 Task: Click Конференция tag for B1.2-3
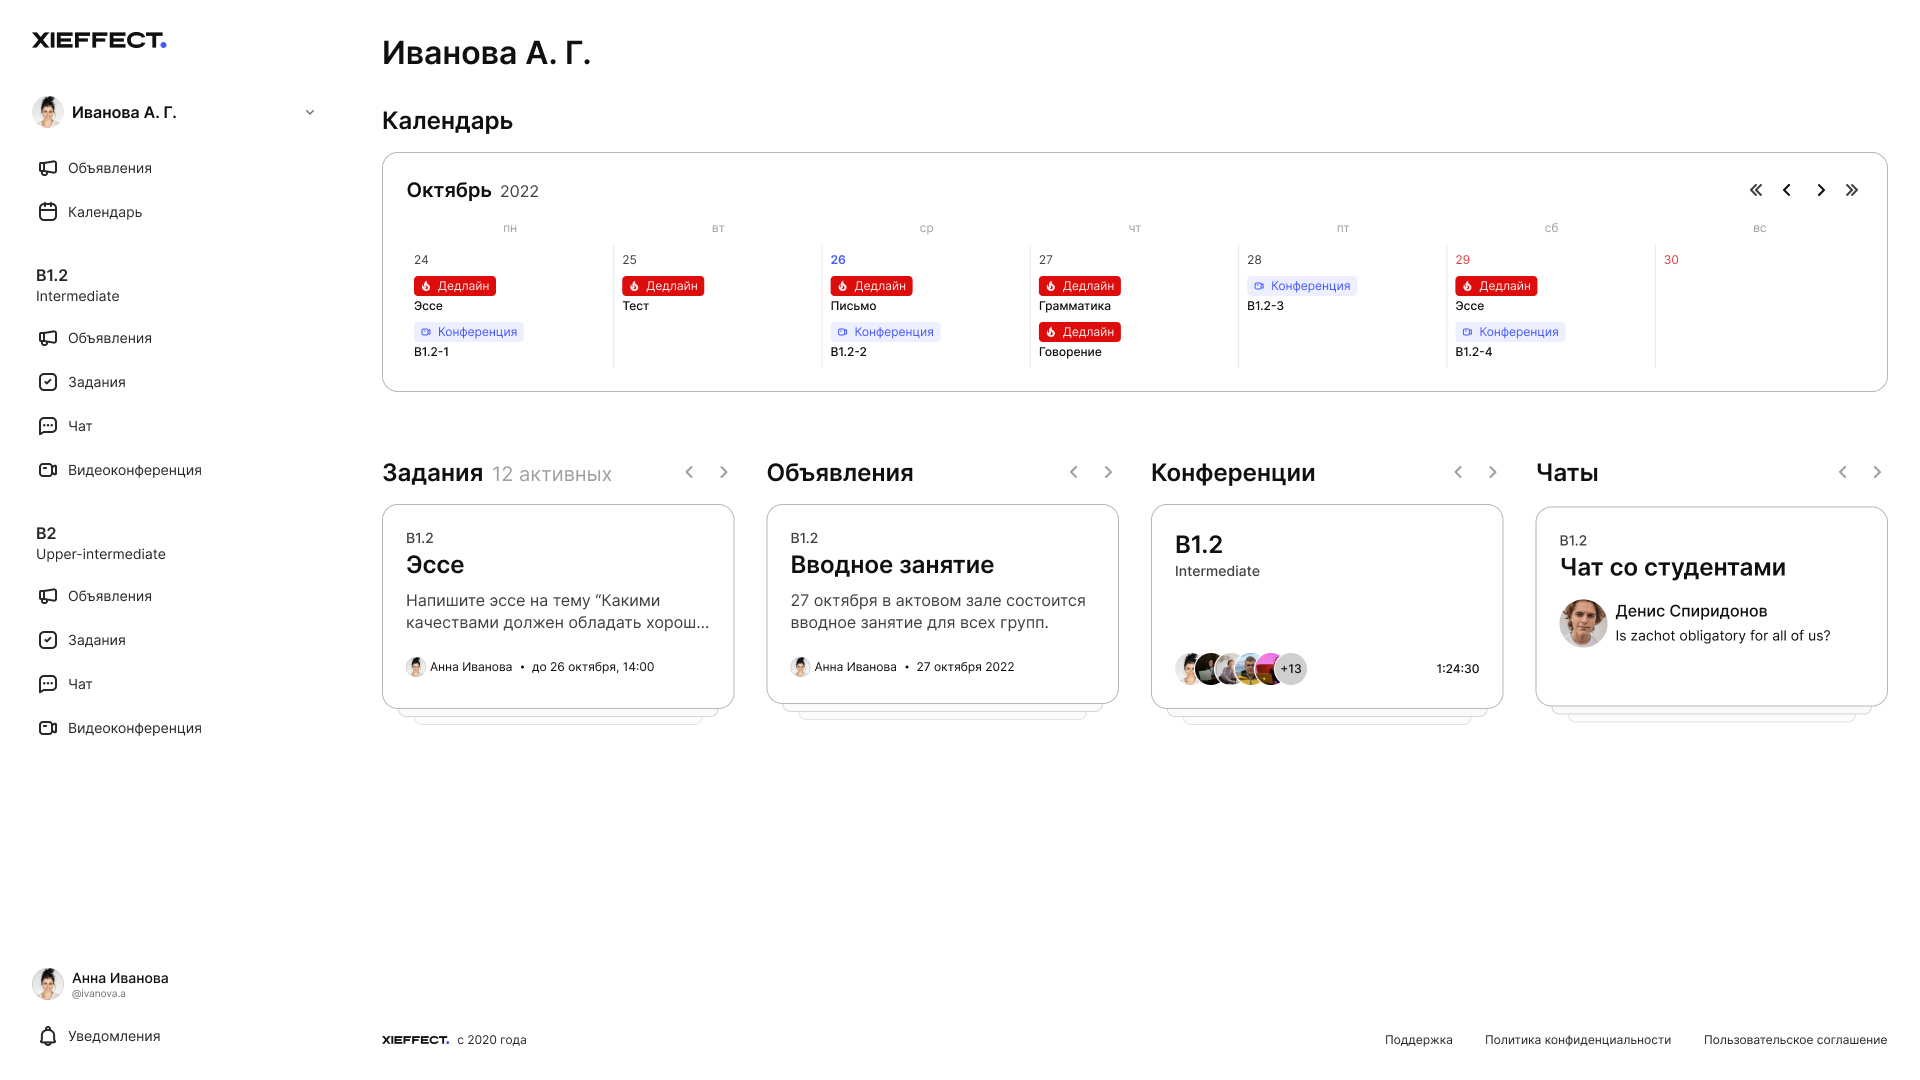[1302, 286]
